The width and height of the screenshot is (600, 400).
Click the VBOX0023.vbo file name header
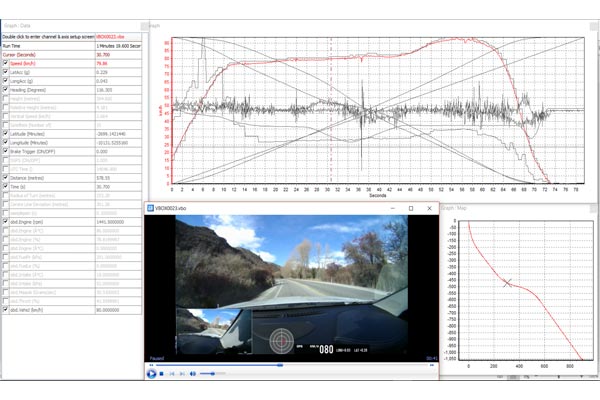[108, 36]
